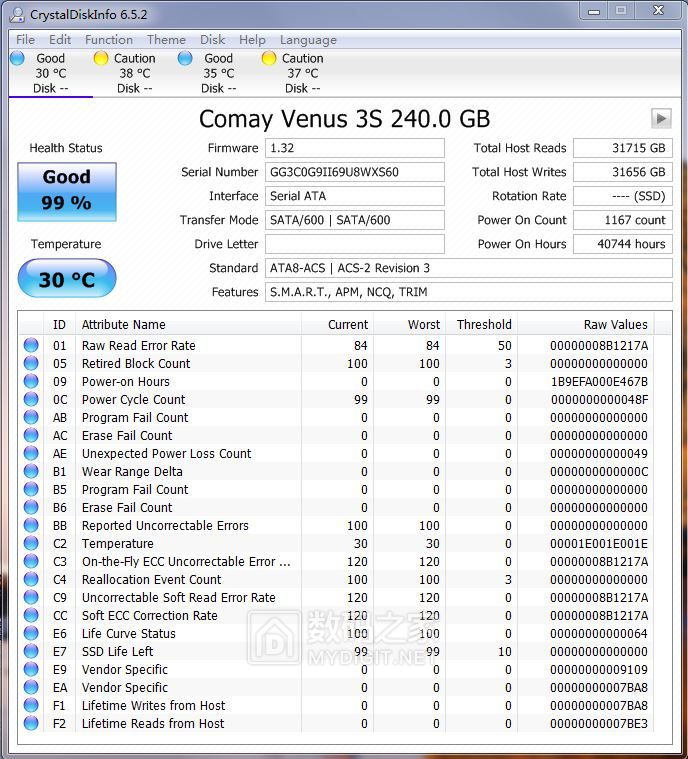Click the Firmware field showing 1.32
Image resolution: width=688 pixels, height=759 pixels.
[354, 148]
